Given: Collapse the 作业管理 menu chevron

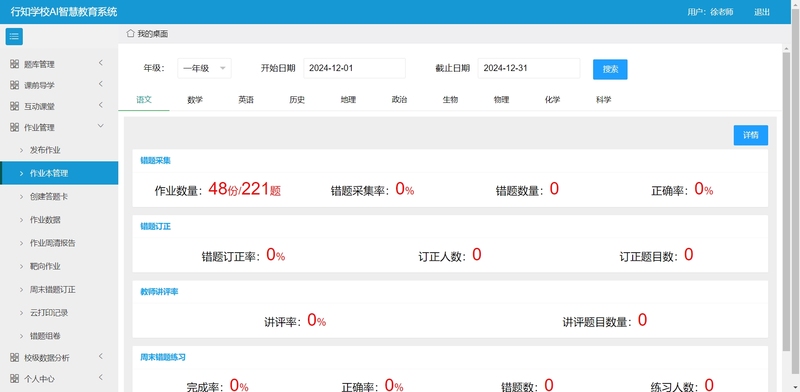Looking at the screenshot, I should (x=101, y=126).
